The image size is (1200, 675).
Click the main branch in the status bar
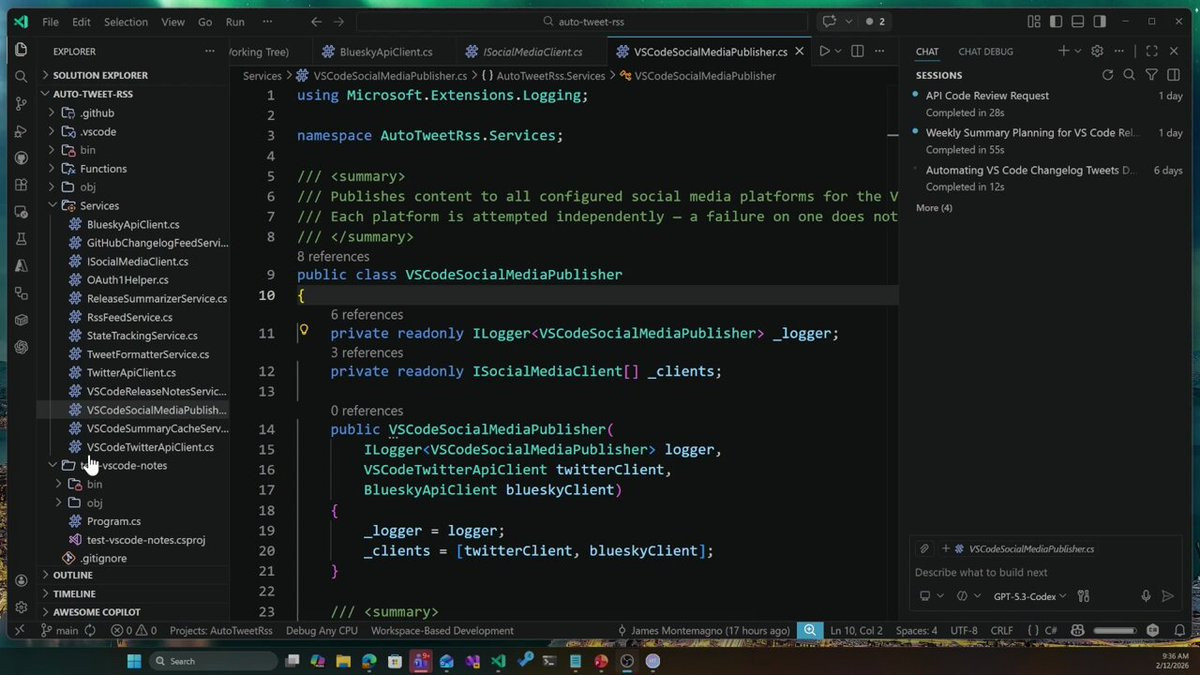60,631
